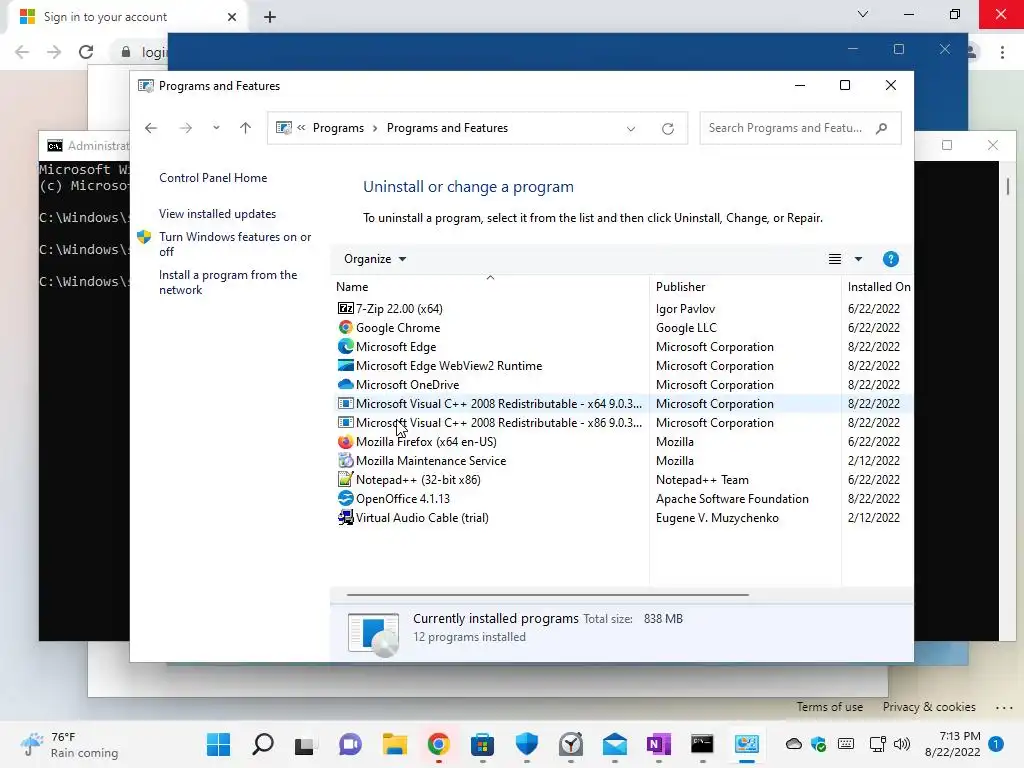Open Programs and Features help question mark
Image resolution: width=1024 pixels, height=768 pixels.
[890, 259]
